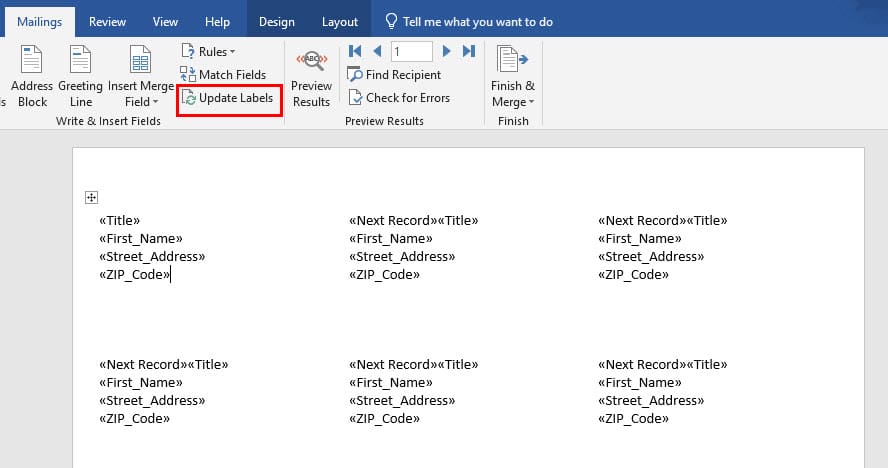
Task: Click «First_Name» in top right label
Action: 639,239
